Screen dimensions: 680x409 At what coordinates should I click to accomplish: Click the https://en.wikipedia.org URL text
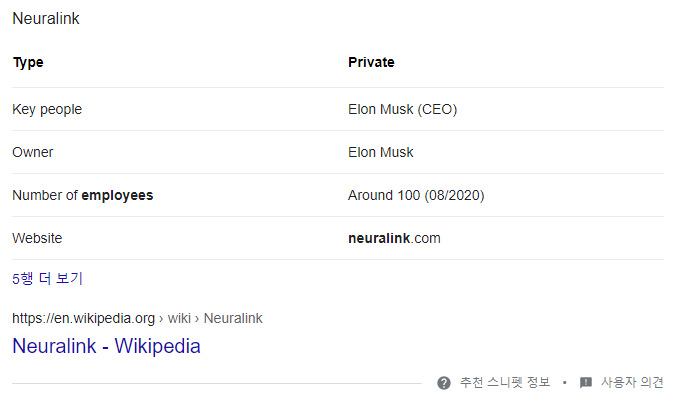[83, 318]
